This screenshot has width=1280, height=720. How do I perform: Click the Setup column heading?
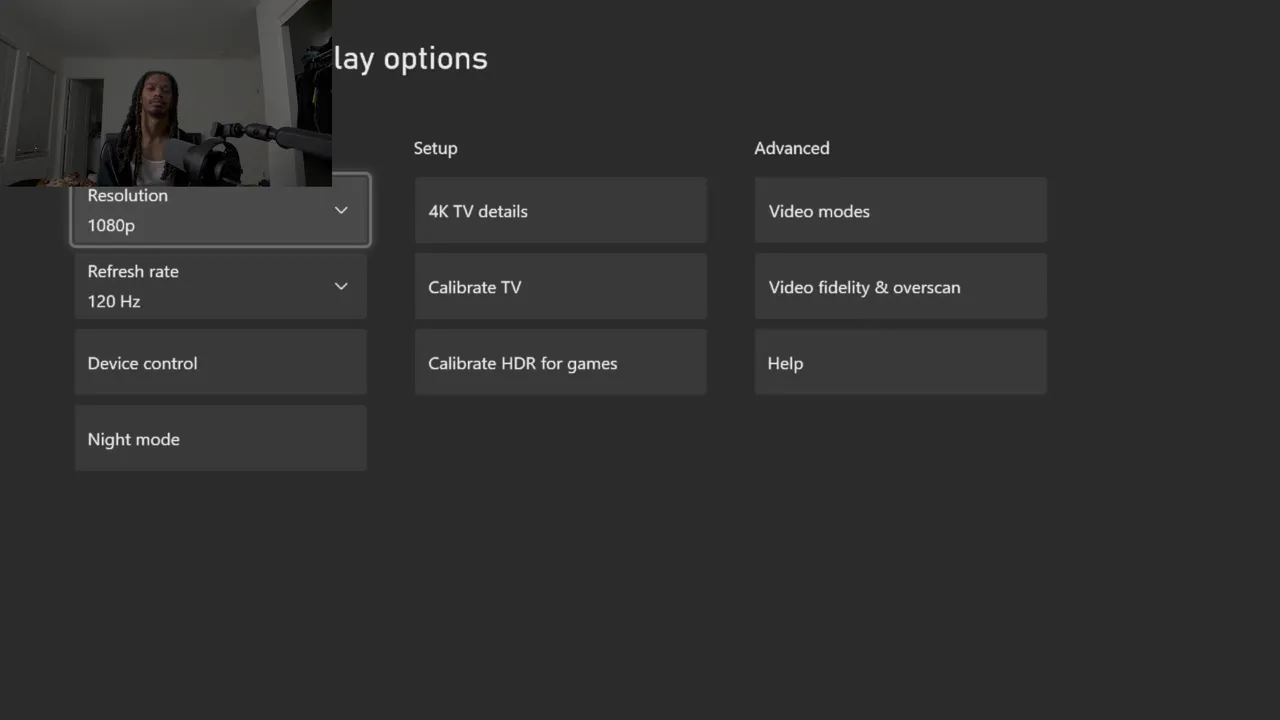(x=435, y=148)
